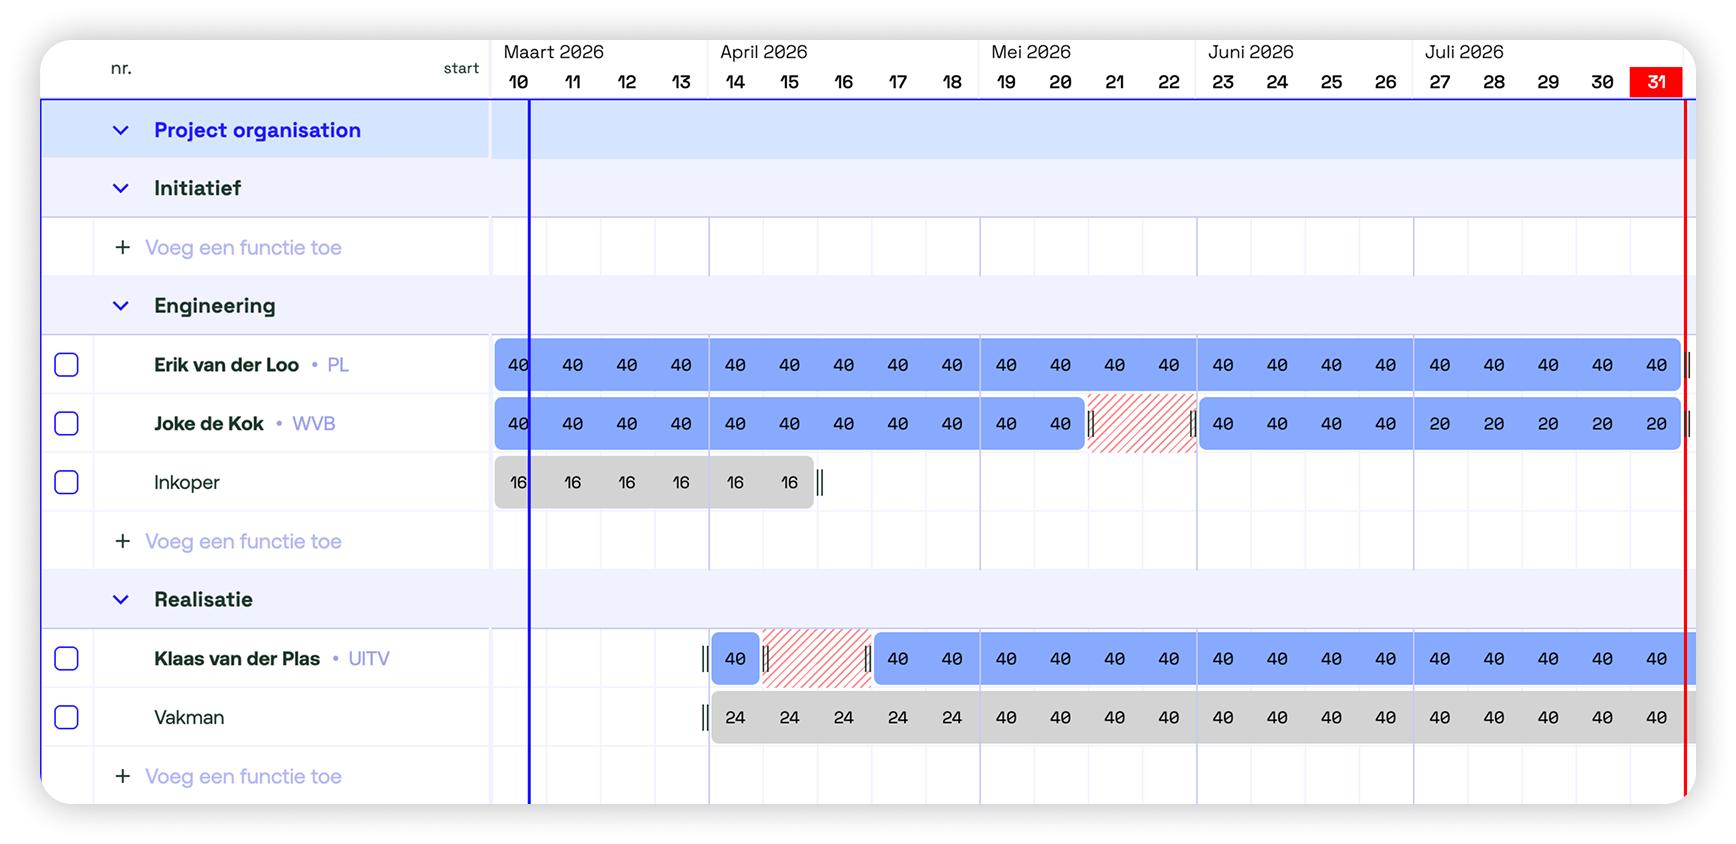The width and height of the screenshot is (1736, 844).
Task: Click plus icon under Initiatief section
Action: (x=122, y=247)
